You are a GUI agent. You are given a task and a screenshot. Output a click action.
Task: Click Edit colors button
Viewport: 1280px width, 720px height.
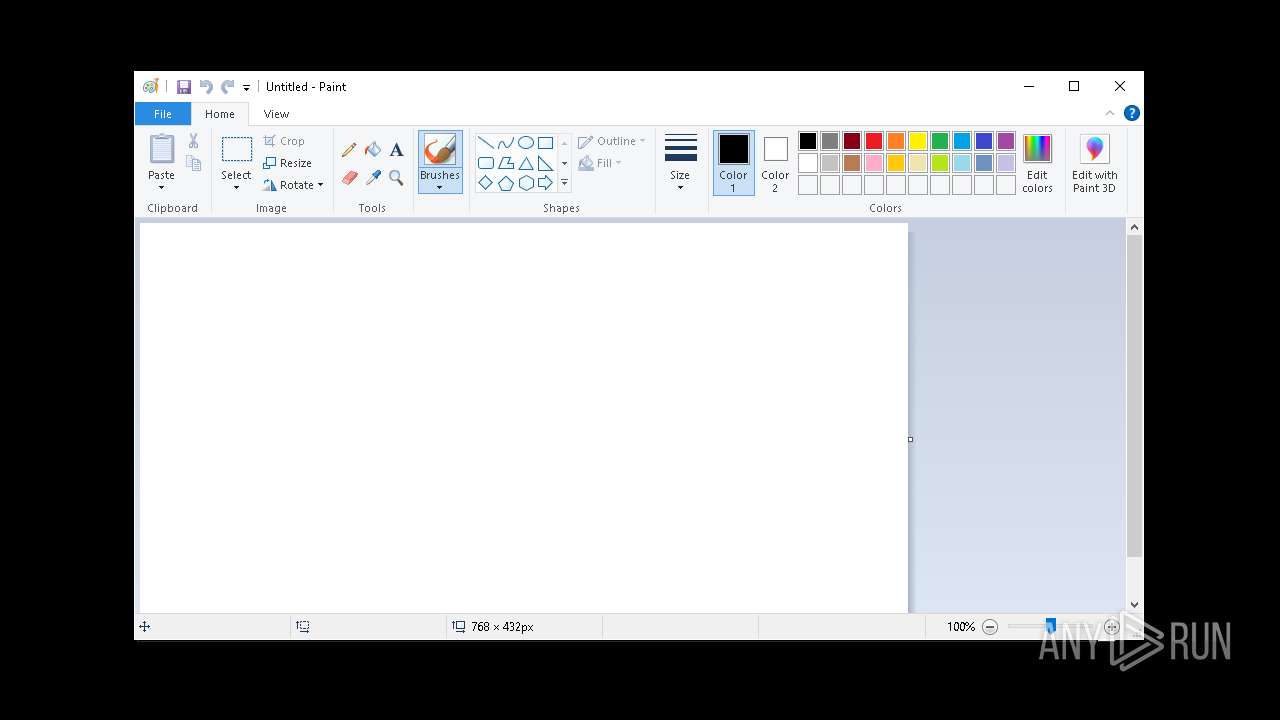[1037, 164]
